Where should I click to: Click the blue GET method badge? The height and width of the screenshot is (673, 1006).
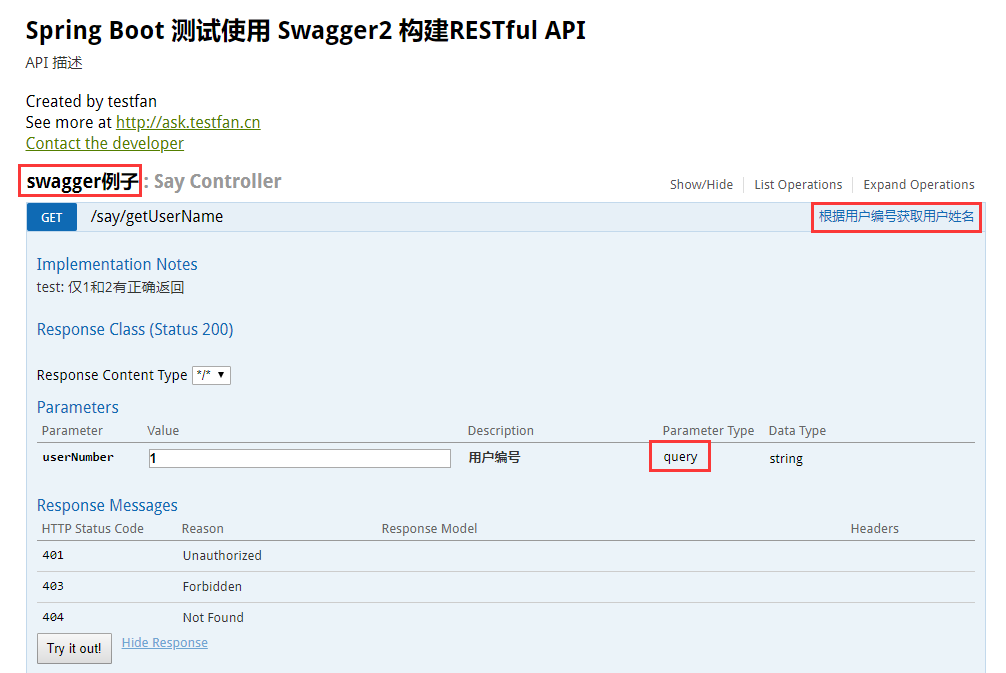[52, 217]
